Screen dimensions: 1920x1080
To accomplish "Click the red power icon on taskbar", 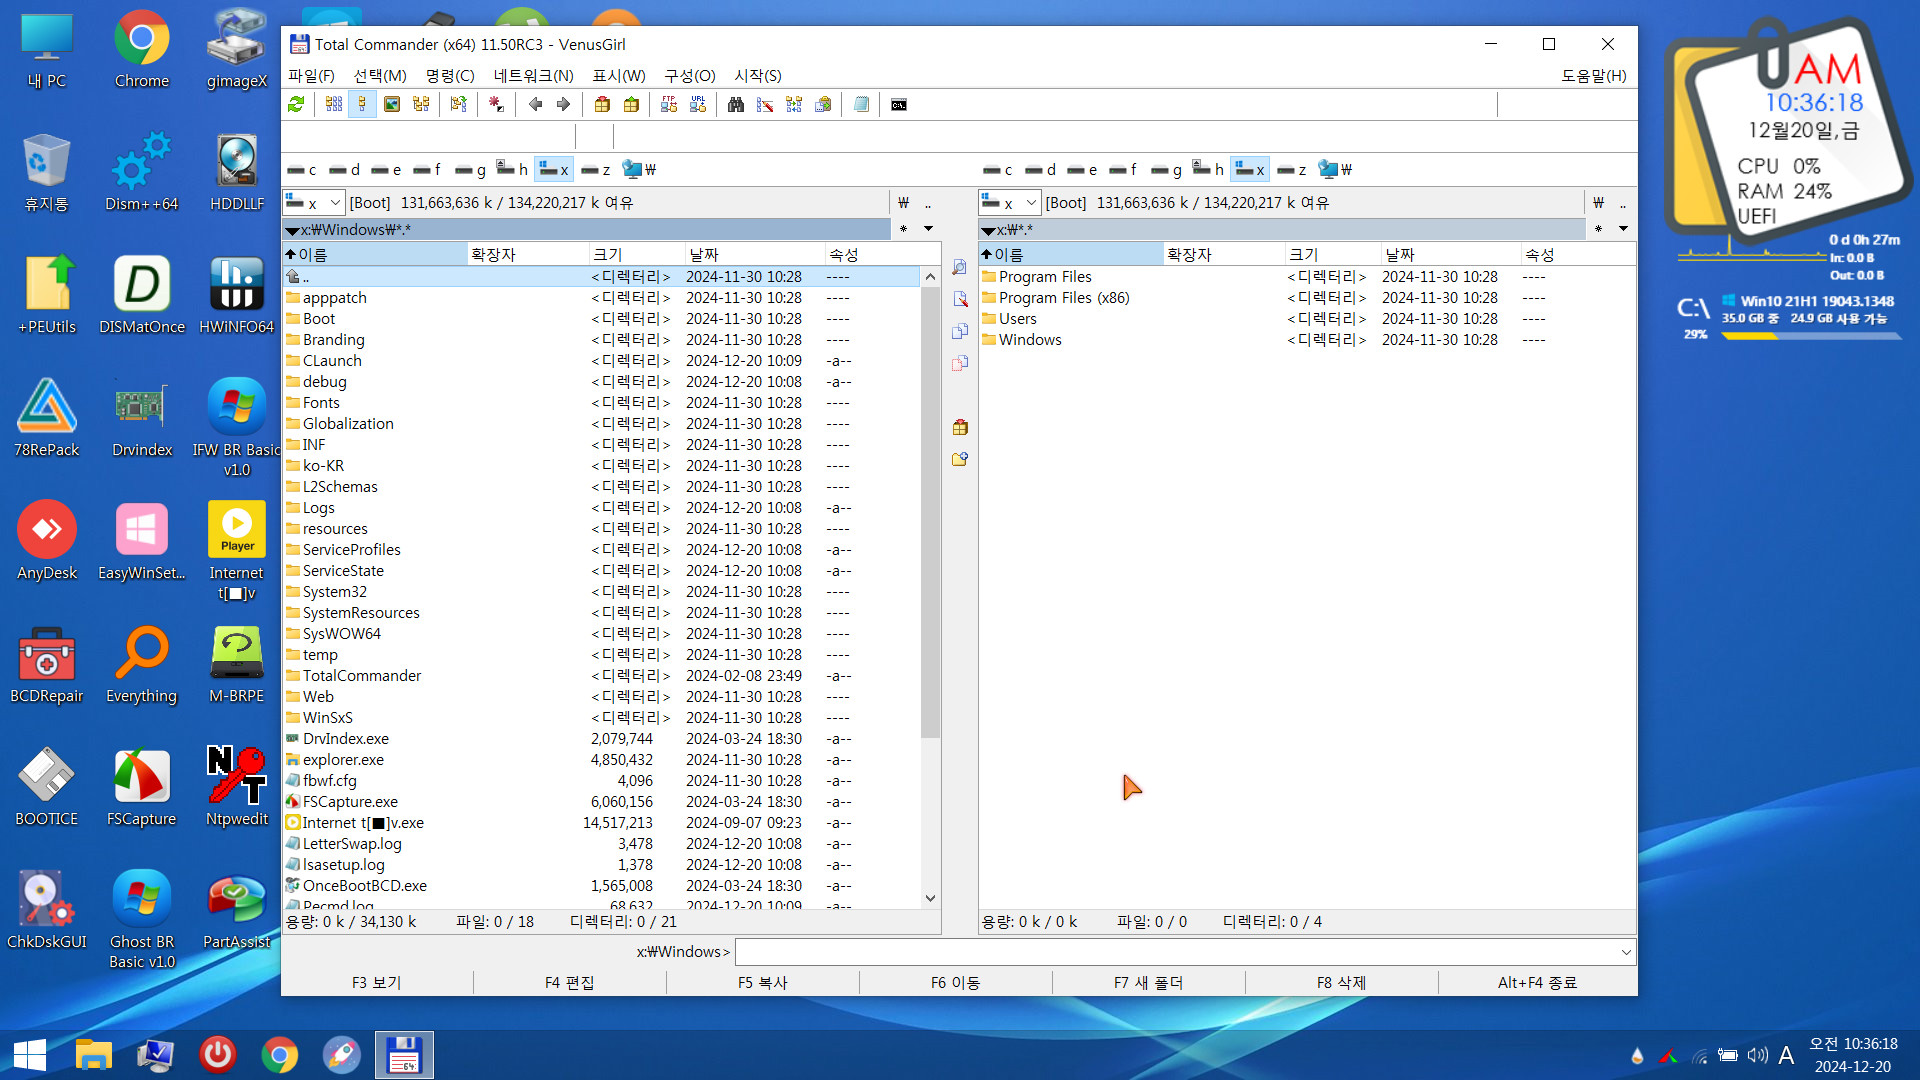I will (x=217, y=1055).
